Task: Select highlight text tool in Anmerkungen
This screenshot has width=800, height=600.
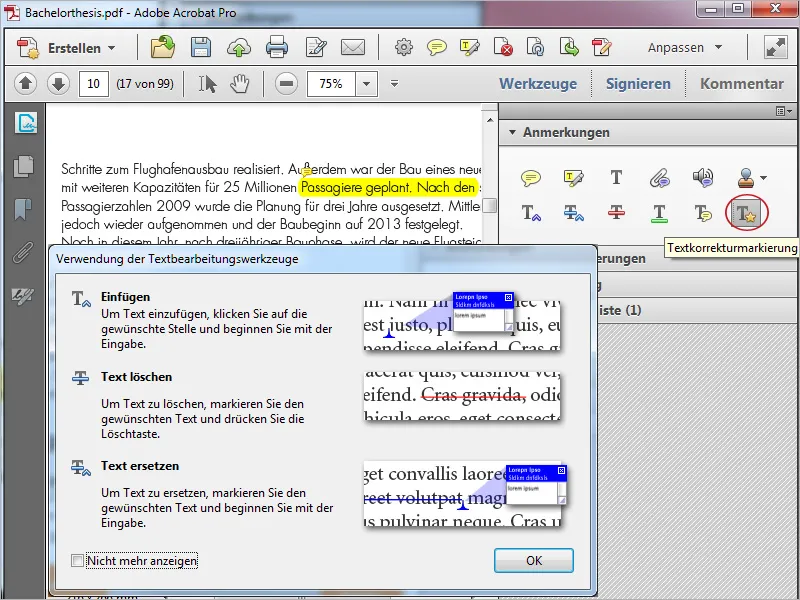Action: coord(573,178)
